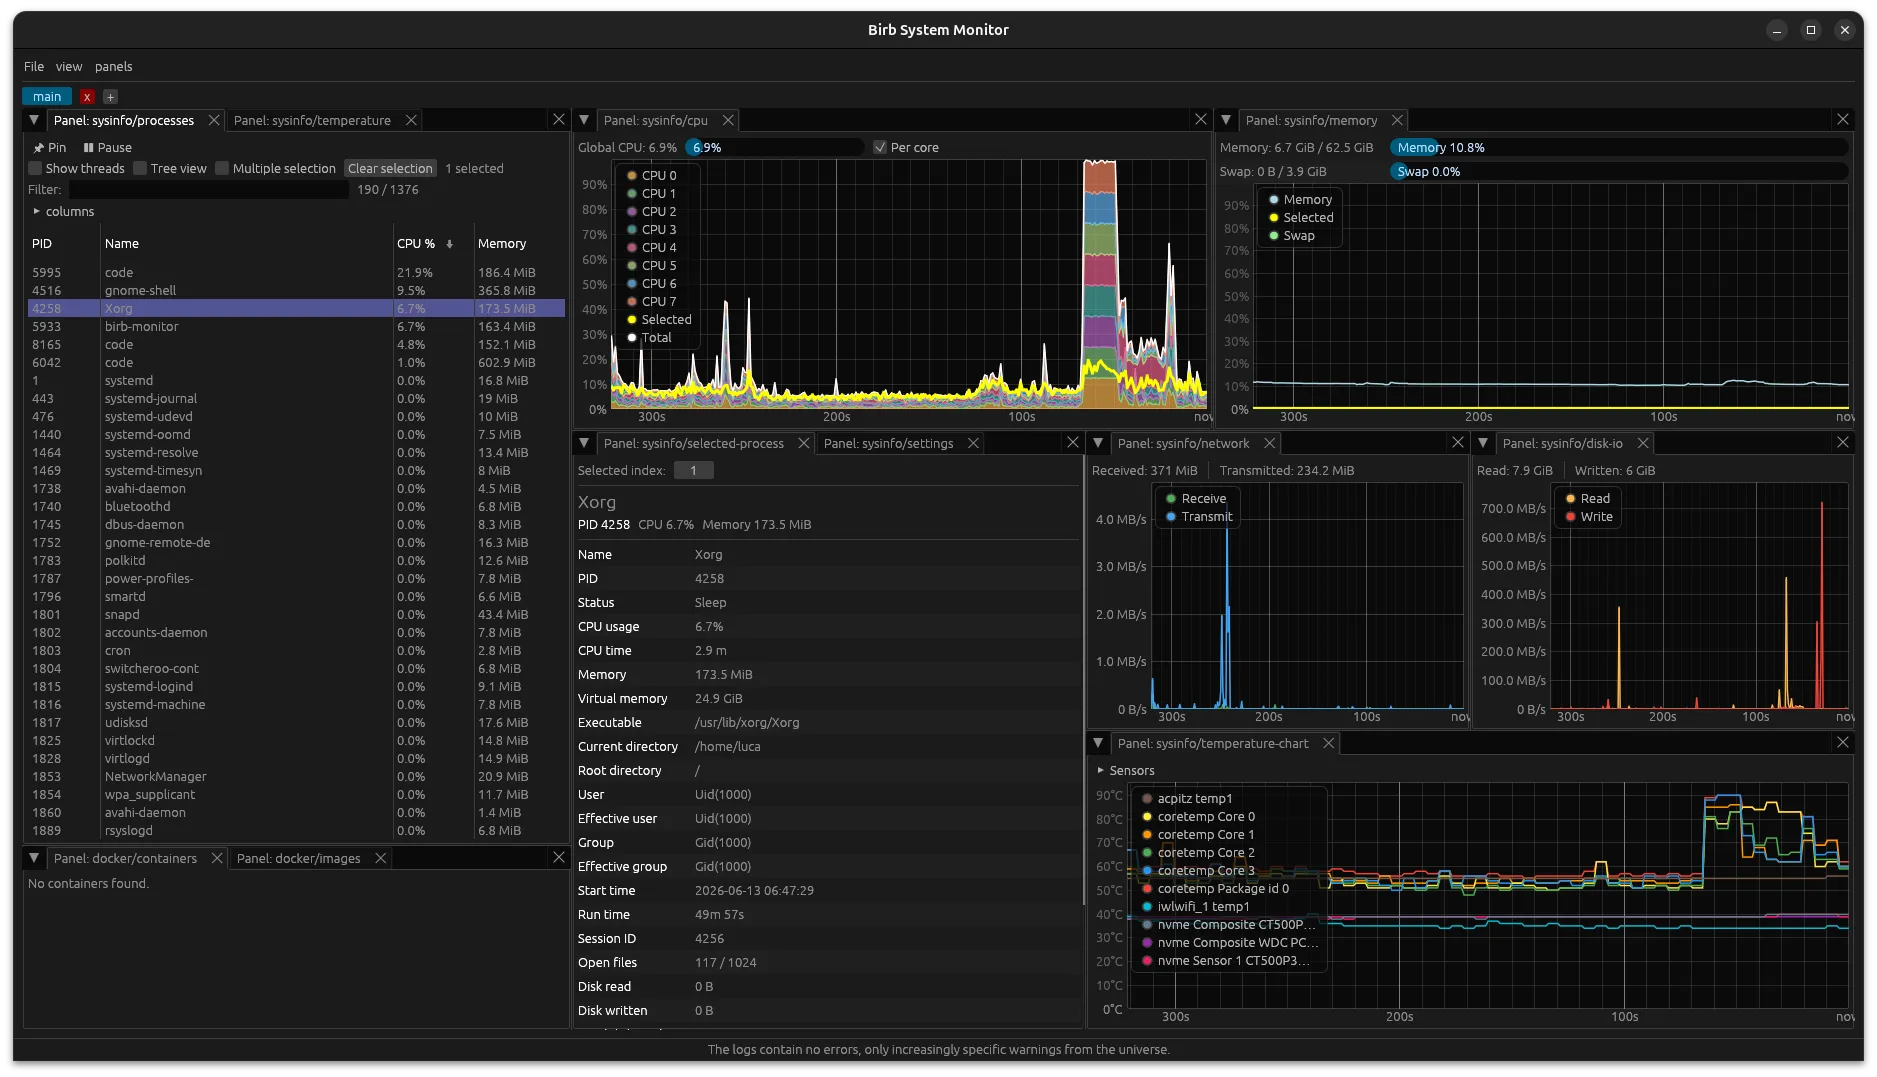Close the disk-io panel group

coord(1843,443)
